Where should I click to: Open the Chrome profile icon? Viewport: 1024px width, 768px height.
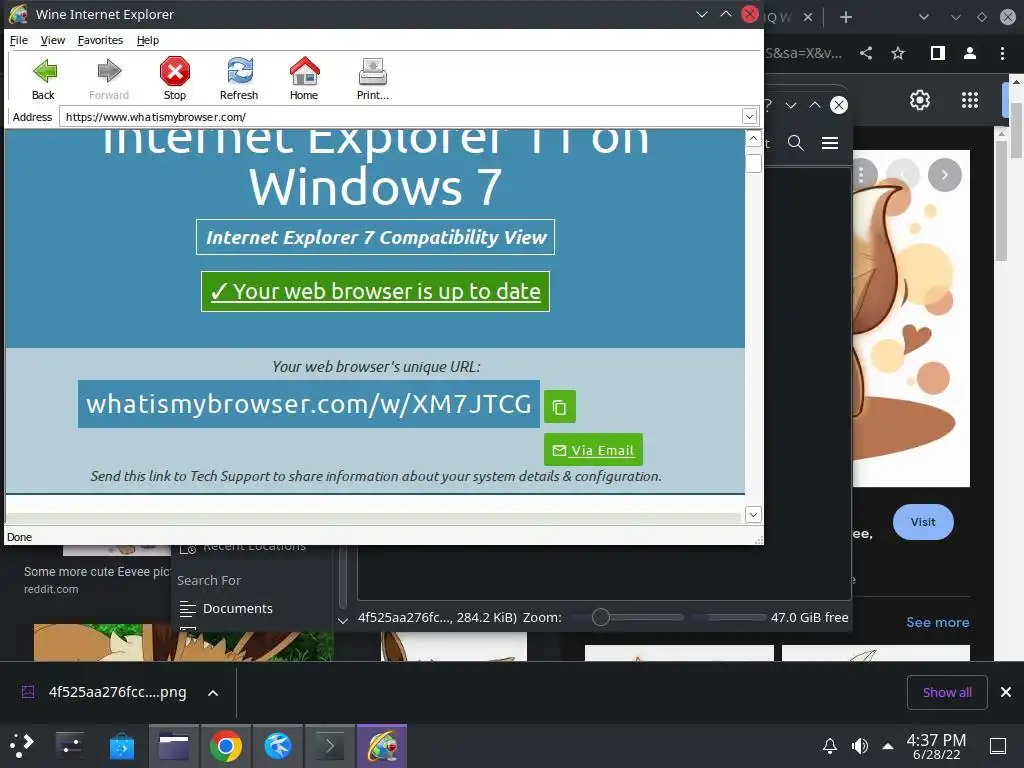click(x=970, y=53)
